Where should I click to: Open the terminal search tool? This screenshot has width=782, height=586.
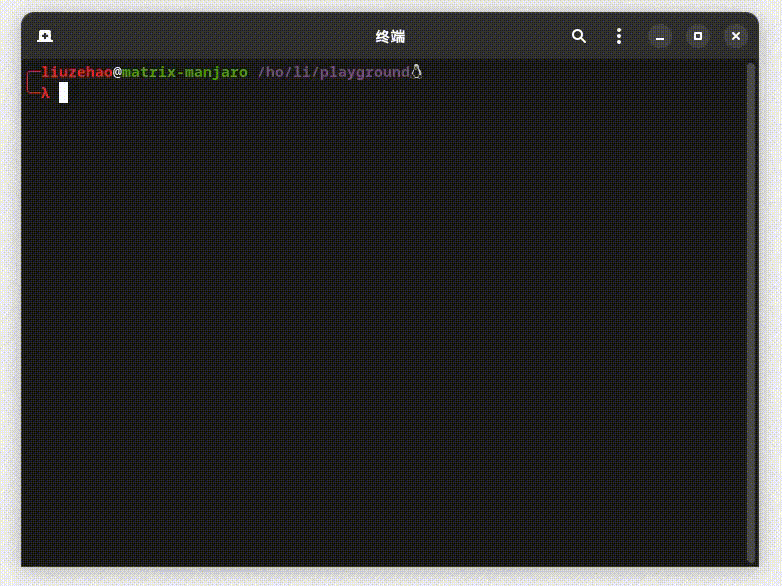point(579,36)
